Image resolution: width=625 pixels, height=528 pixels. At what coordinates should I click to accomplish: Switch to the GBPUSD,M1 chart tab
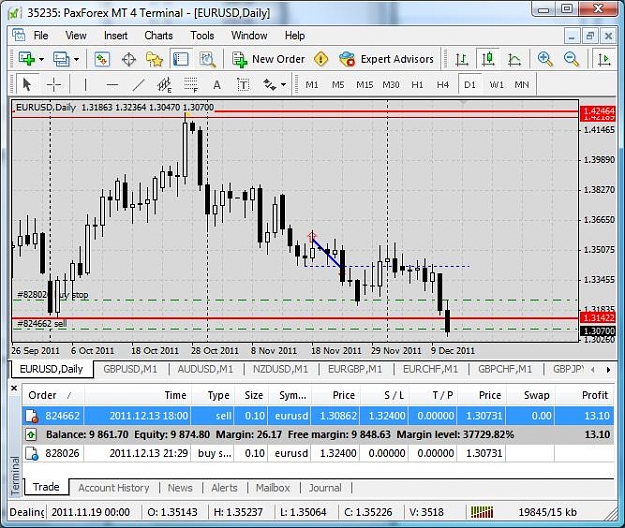130,369
